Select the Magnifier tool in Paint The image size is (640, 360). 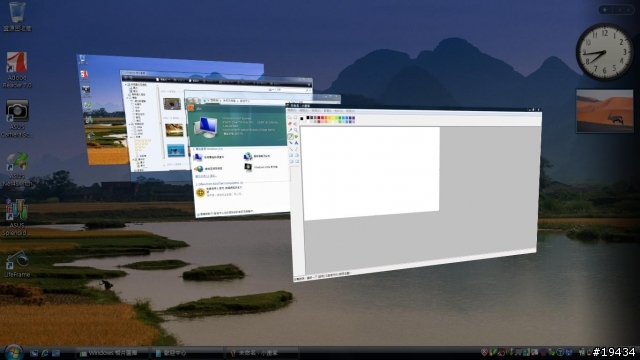pyautogui.click(x=296, y=130)
